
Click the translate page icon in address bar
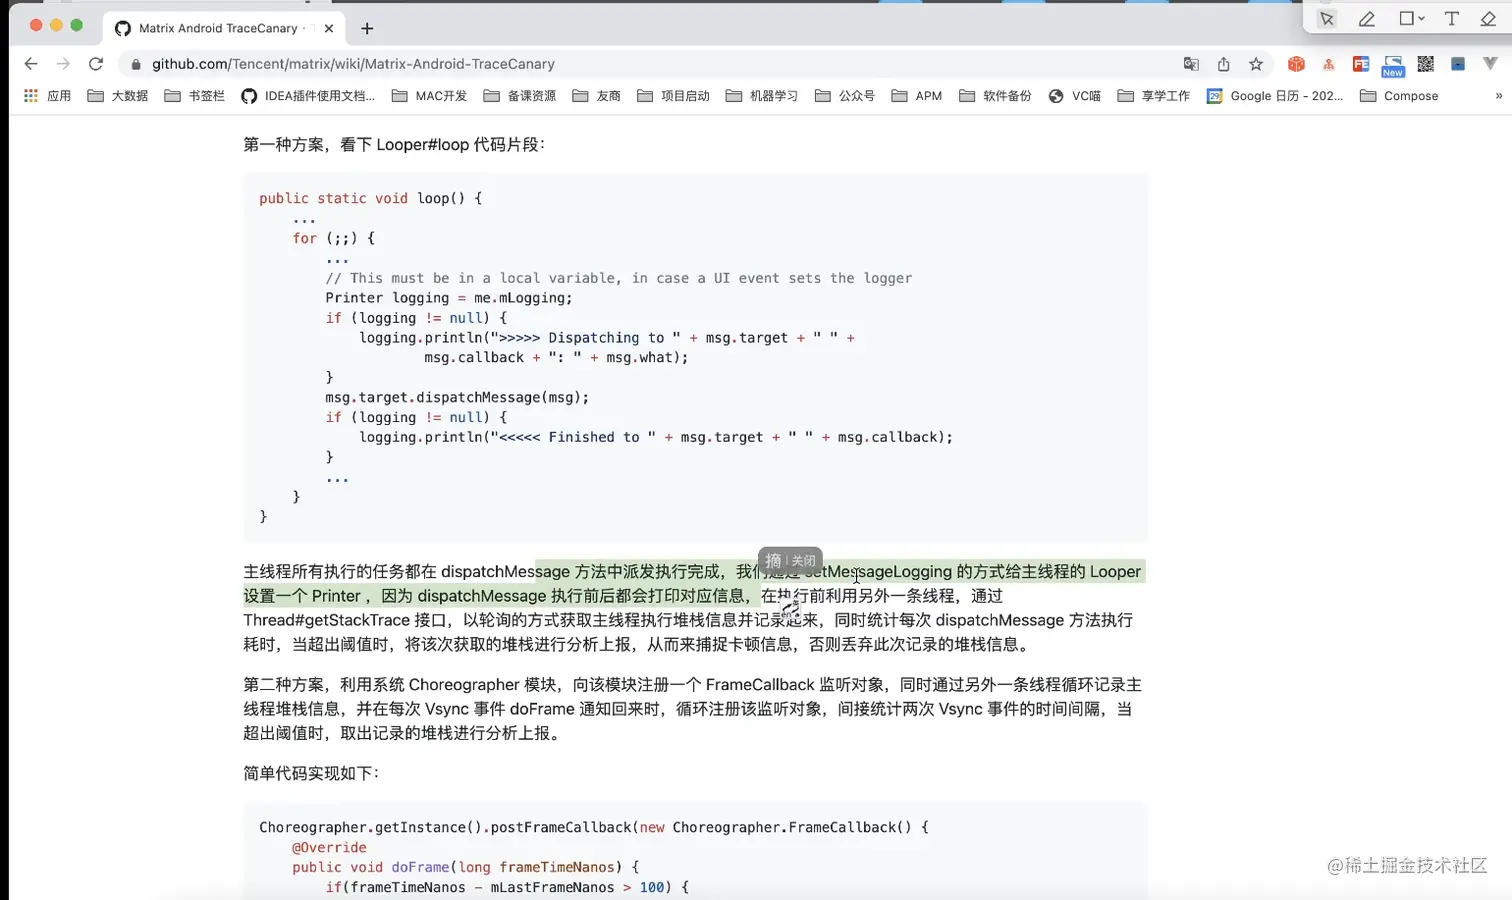(x=1191, y=64)
